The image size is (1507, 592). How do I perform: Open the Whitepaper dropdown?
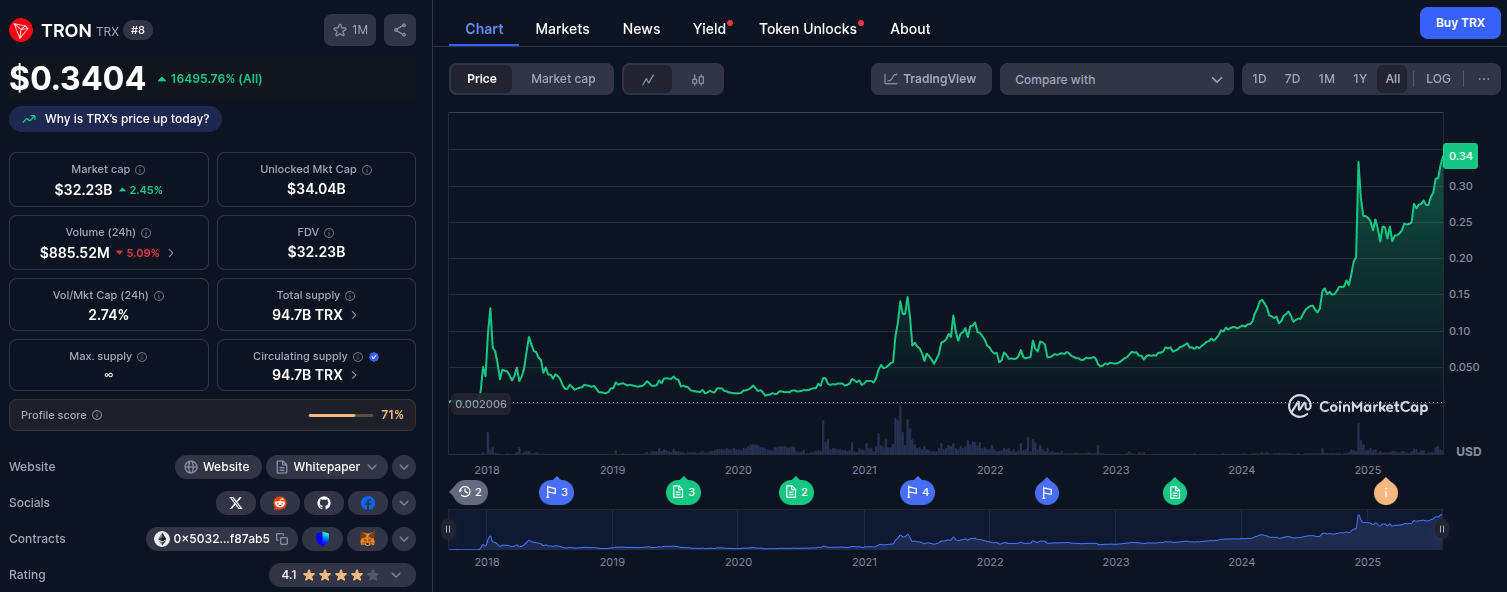[x=326, y=467]
